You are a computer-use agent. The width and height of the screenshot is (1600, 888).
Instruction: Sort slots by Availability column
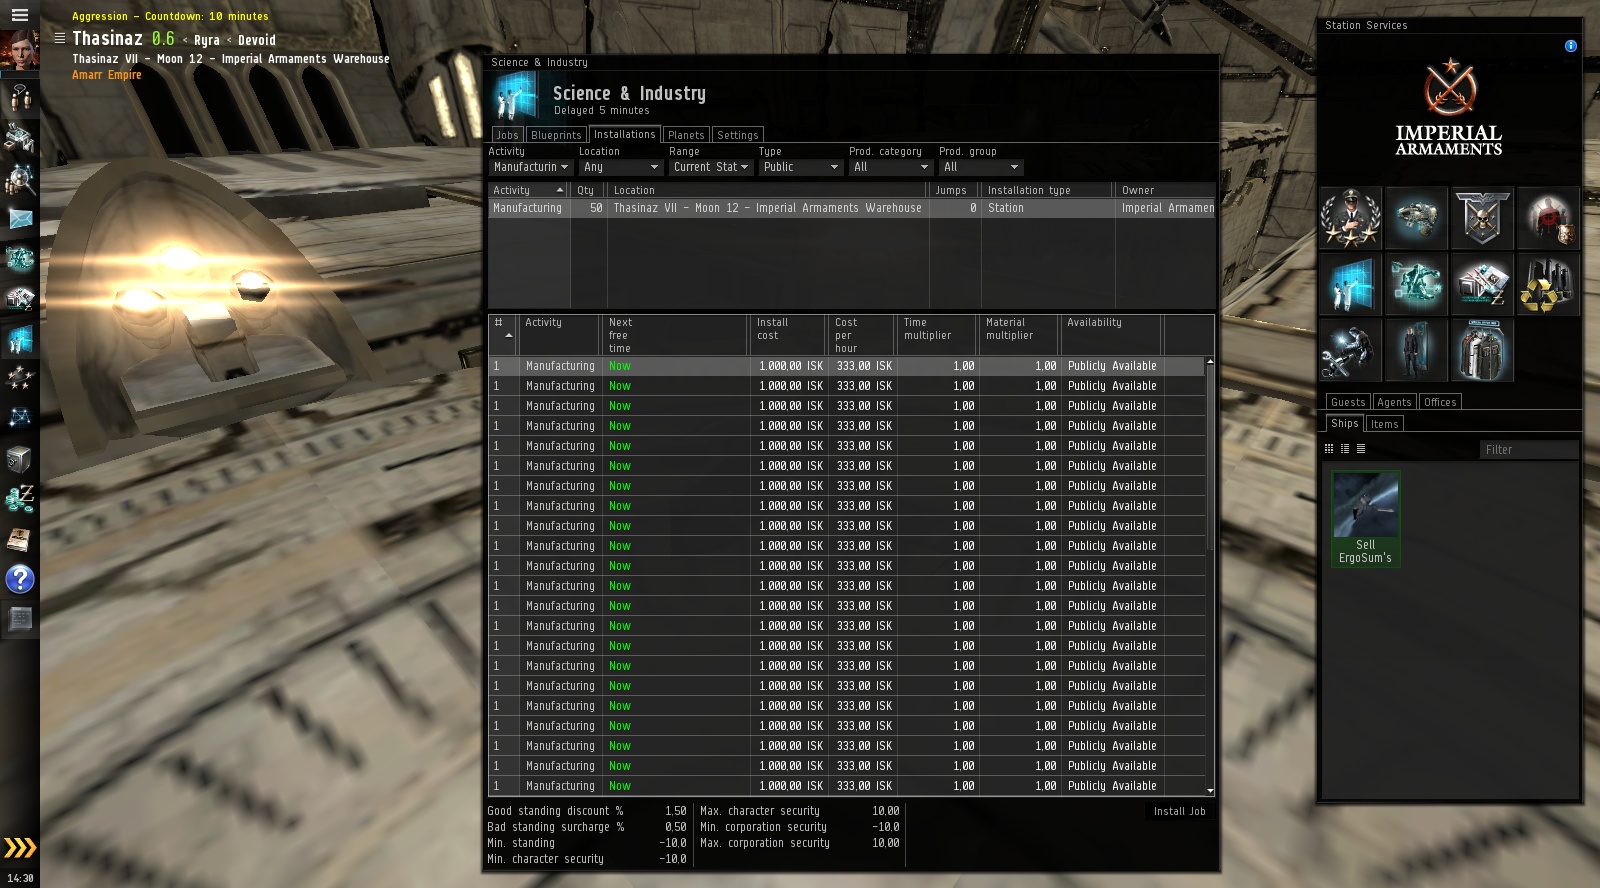(1111, 335)
